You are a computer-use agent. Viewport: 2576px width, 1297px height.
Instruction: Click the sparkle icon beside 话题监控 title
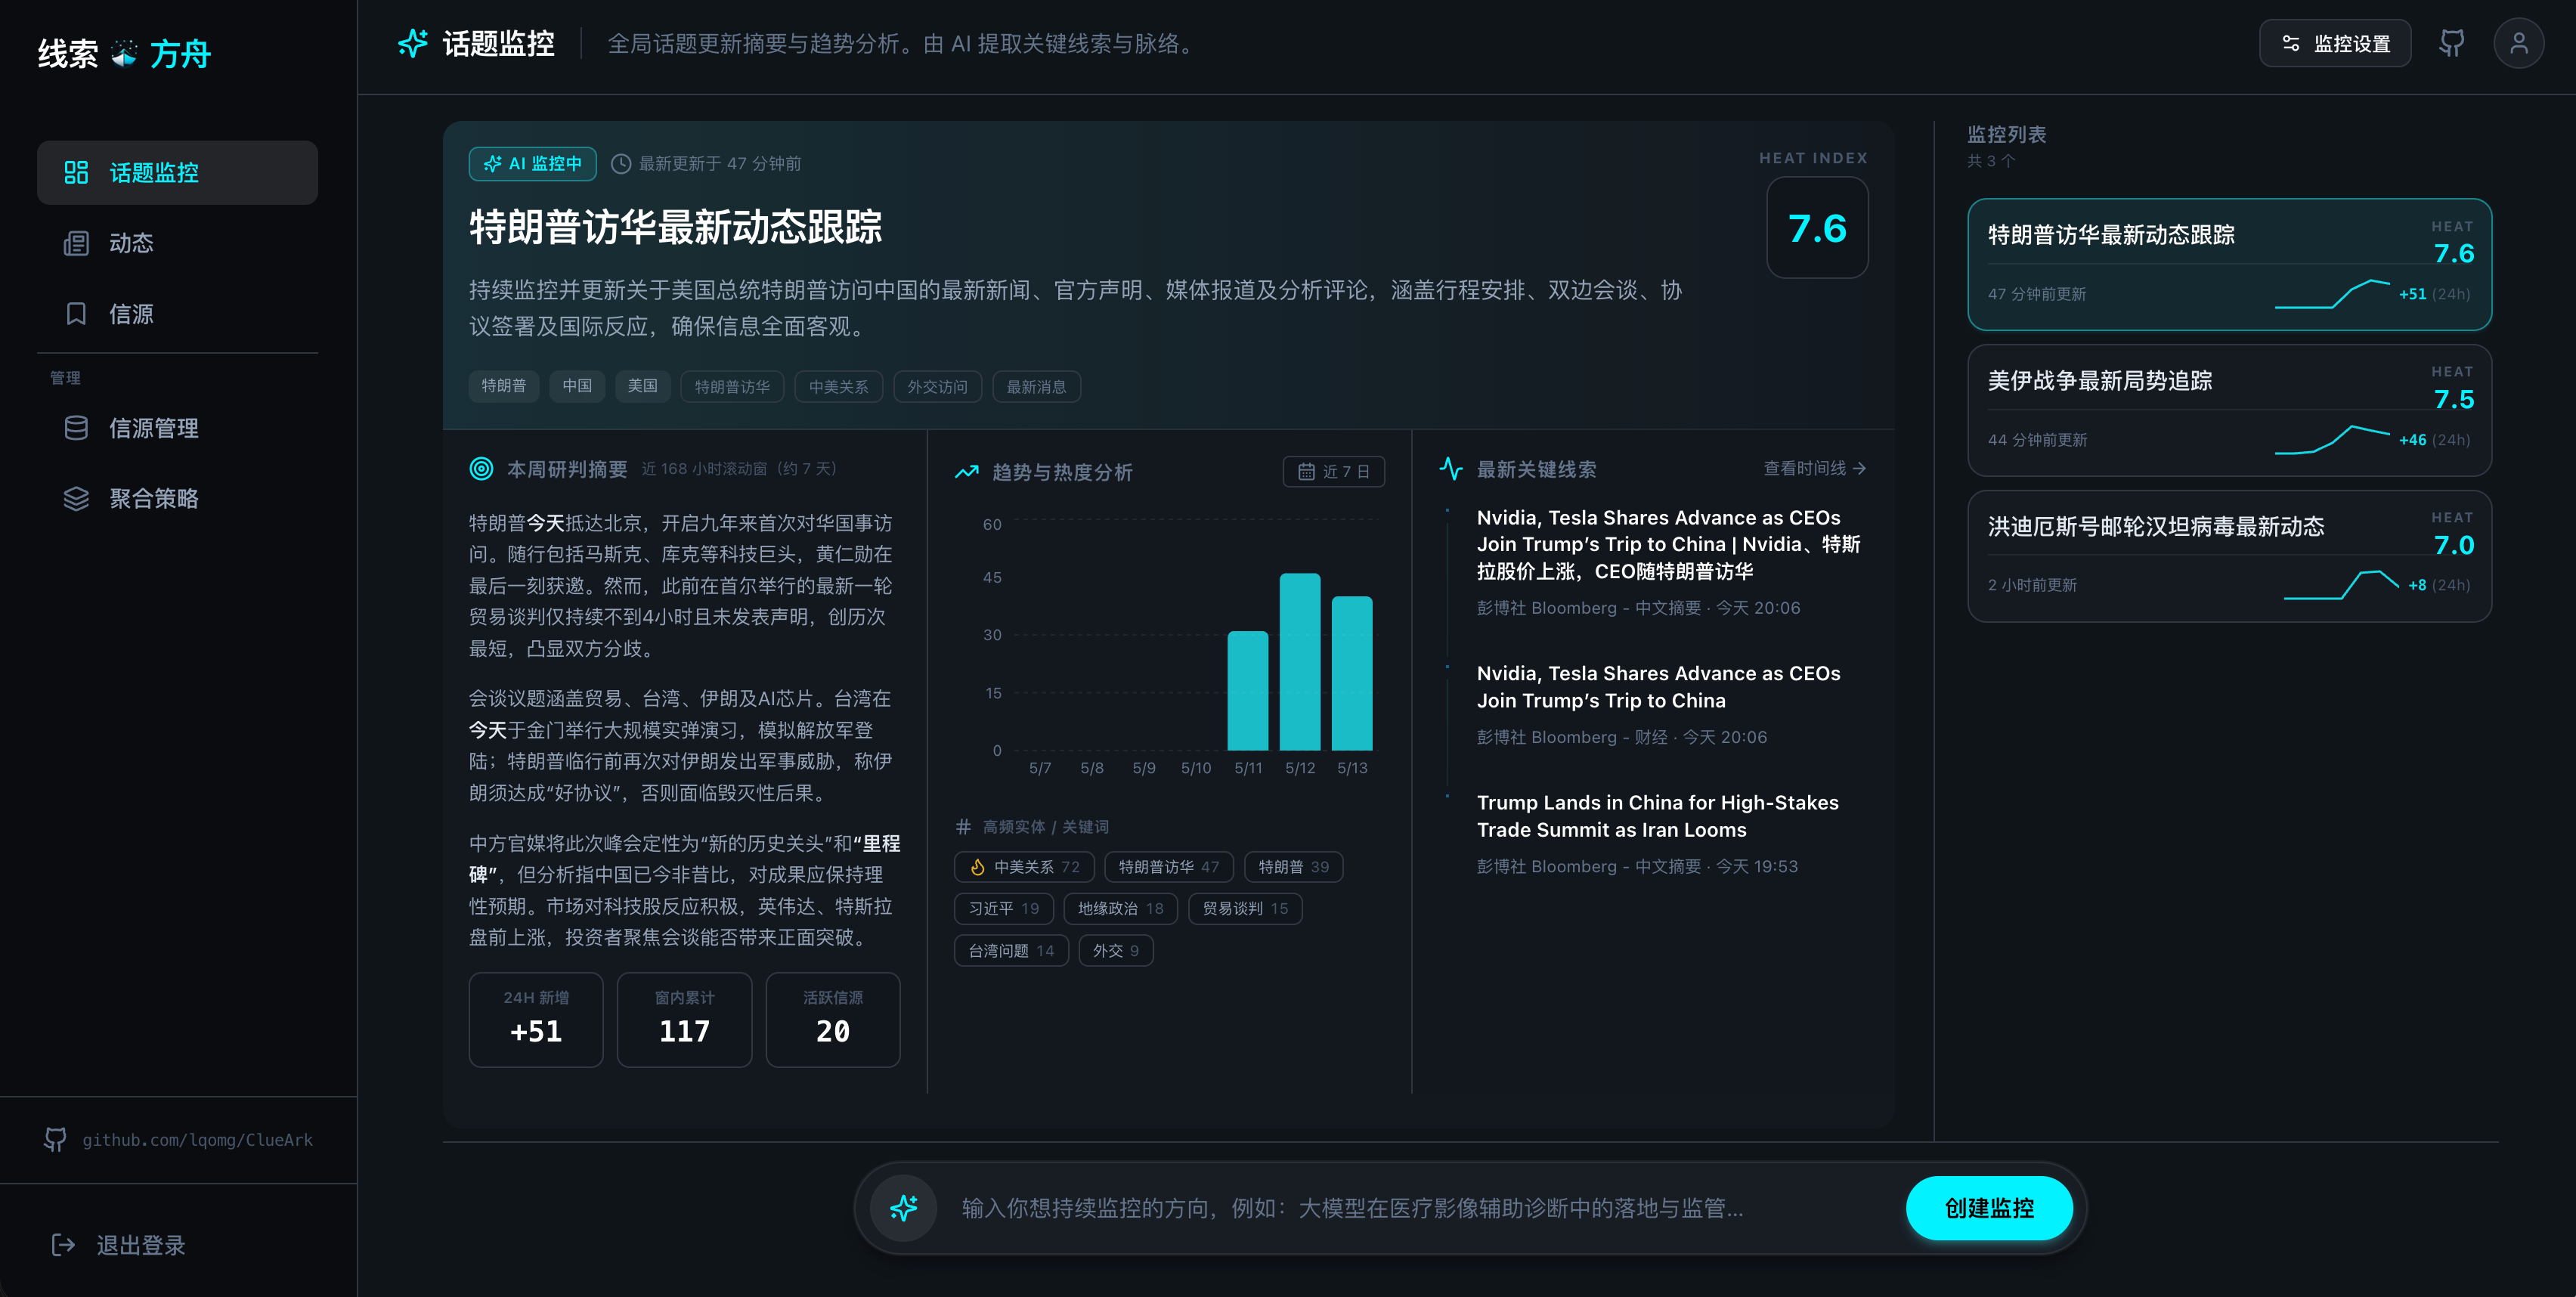413,43
